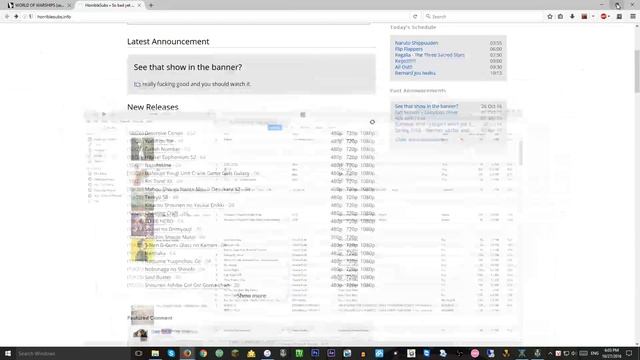The image size is (640, 360).
Task: Click the browser Forward arrow button
Action: pos(16,16)
